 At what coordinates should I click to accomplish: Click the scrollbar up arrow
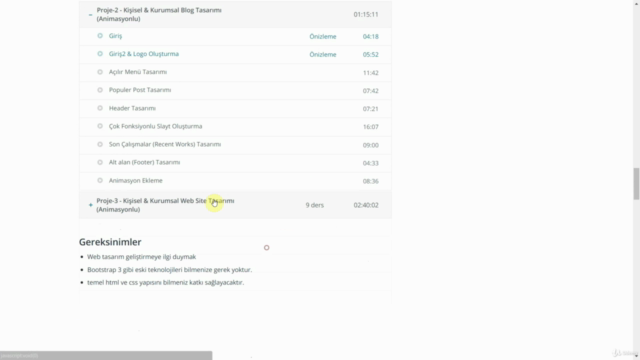(x=636, y=3)
